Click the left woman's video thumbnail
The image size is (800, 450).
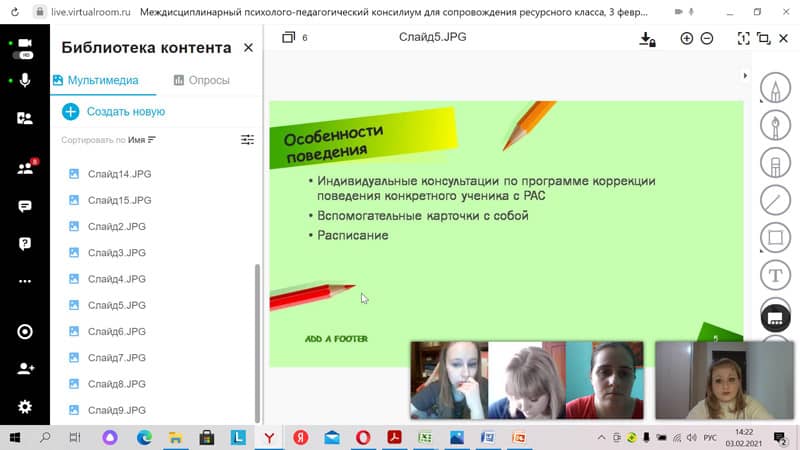tap(449, 380)
